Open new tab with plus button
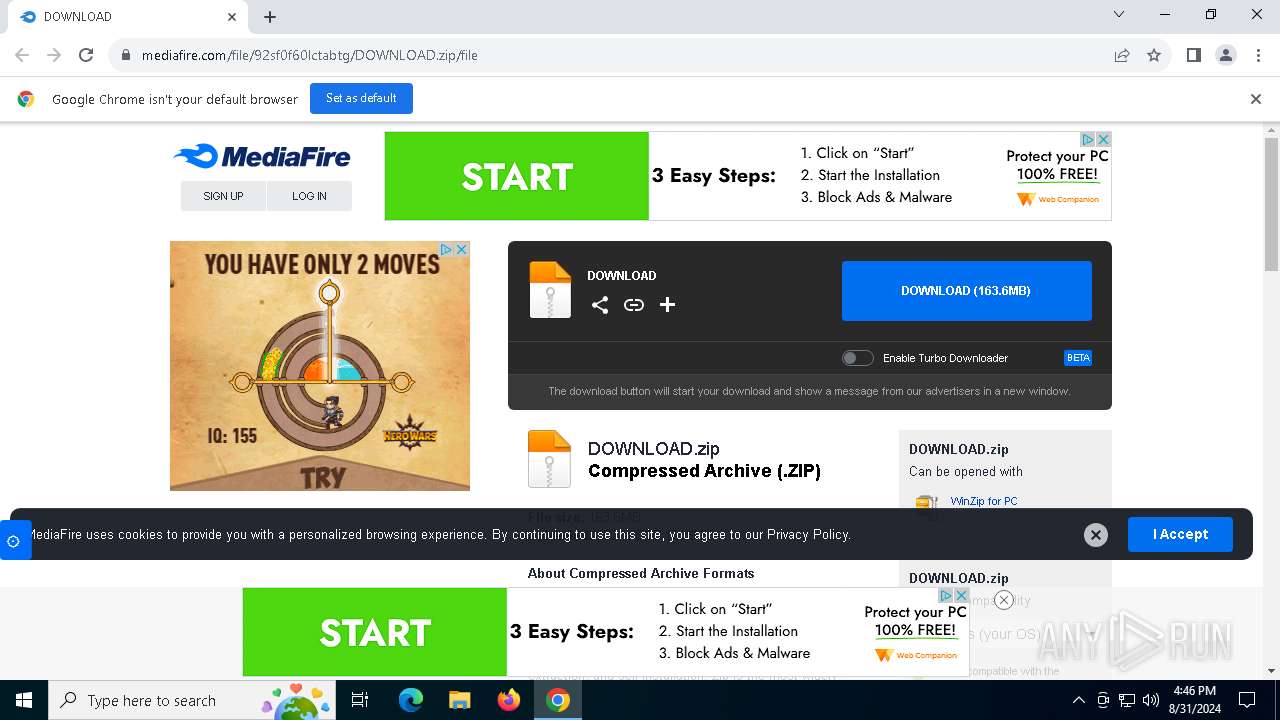 coord(270,17)
